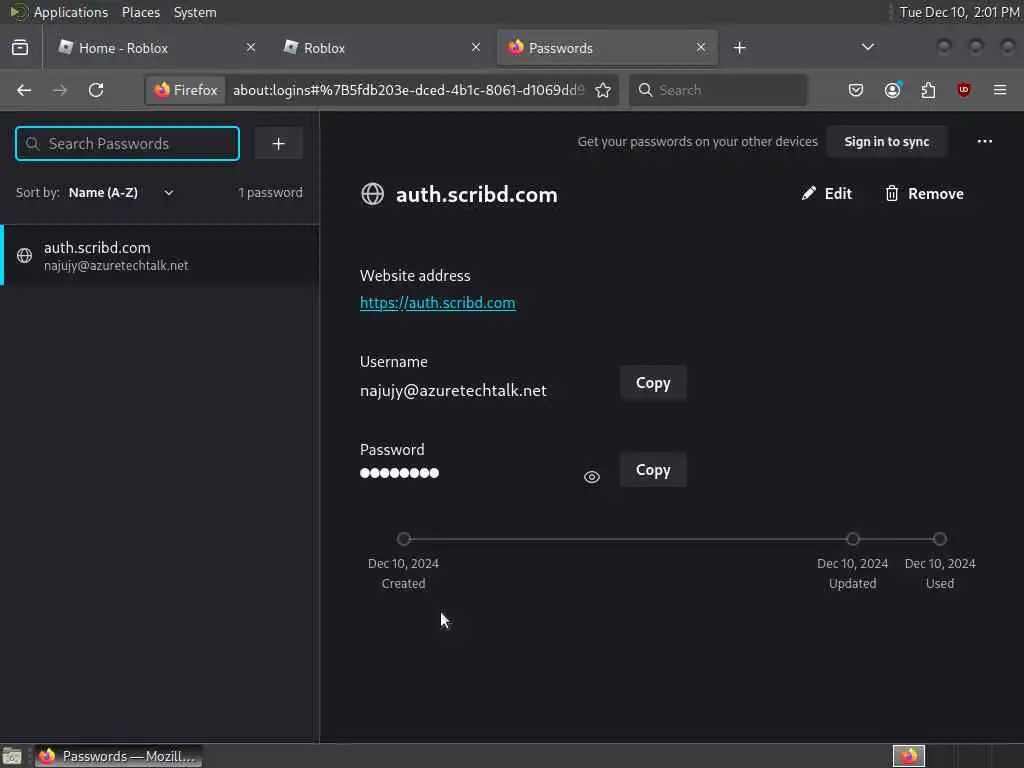Open the Places menu
The height and width of the screenshot is (768, 1024).
pyautogui.click(x=140, y=12)
